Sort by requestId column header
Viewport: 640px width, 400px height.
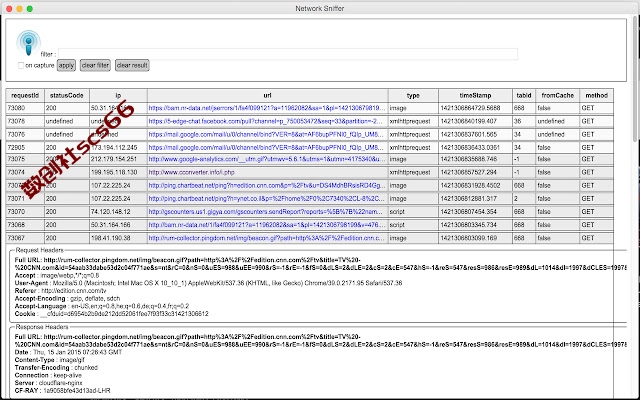pyautogui.click(x=25, y=96)
